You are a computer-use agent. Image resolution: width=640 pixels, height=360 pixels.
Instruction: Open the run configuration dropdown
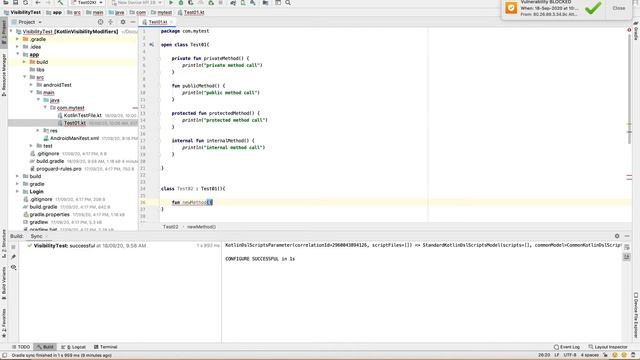click(87, 2)
